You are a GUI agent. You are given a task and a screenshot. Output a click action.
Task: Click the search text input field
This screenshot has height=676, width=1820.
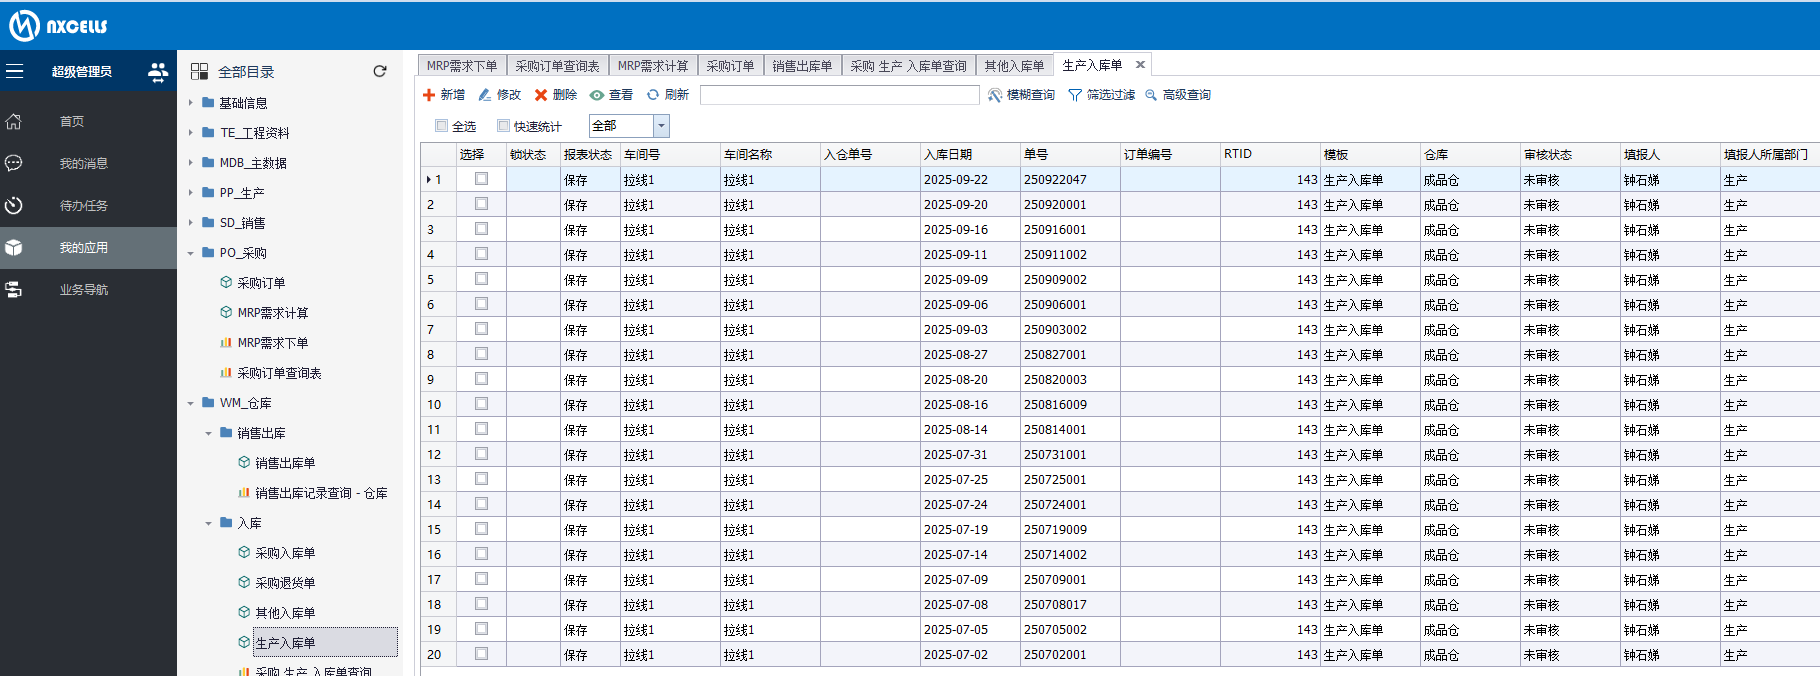tap(839, 95)
